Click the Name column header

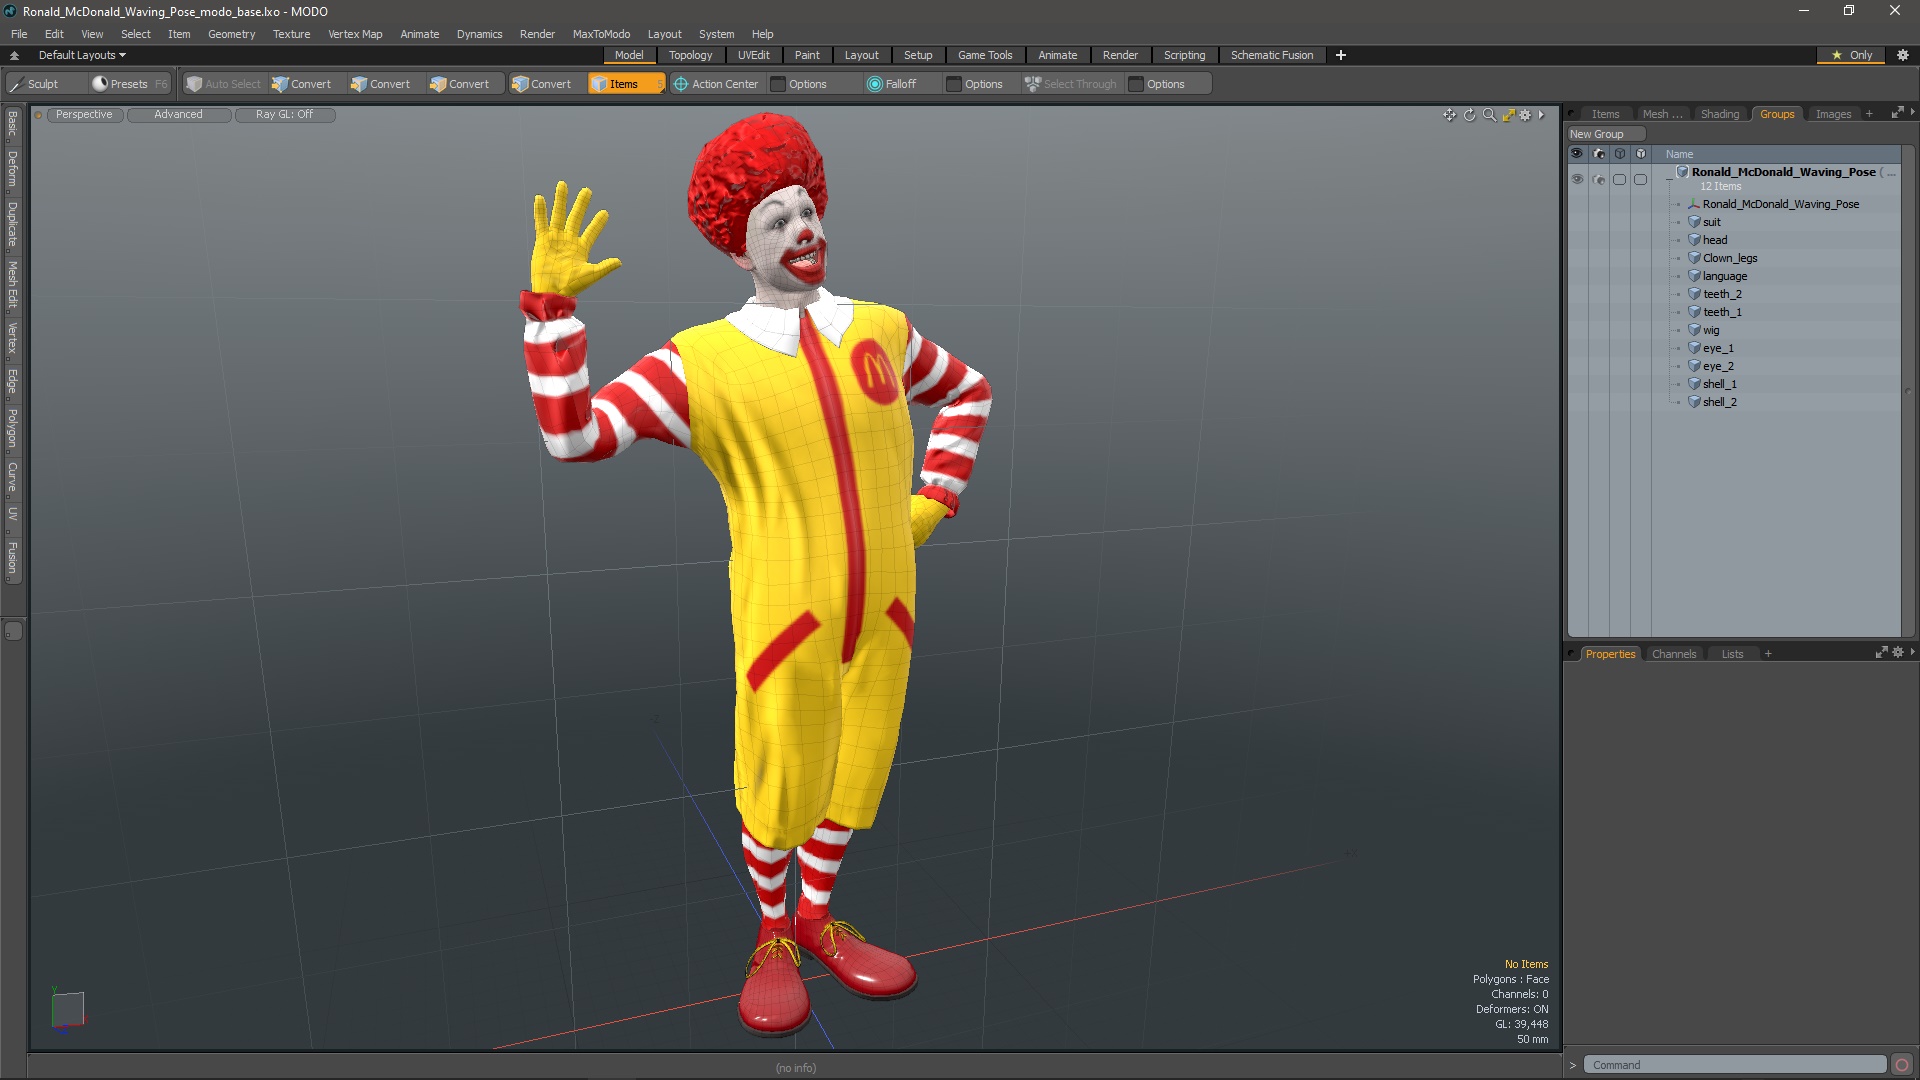tap(1680, 154)
